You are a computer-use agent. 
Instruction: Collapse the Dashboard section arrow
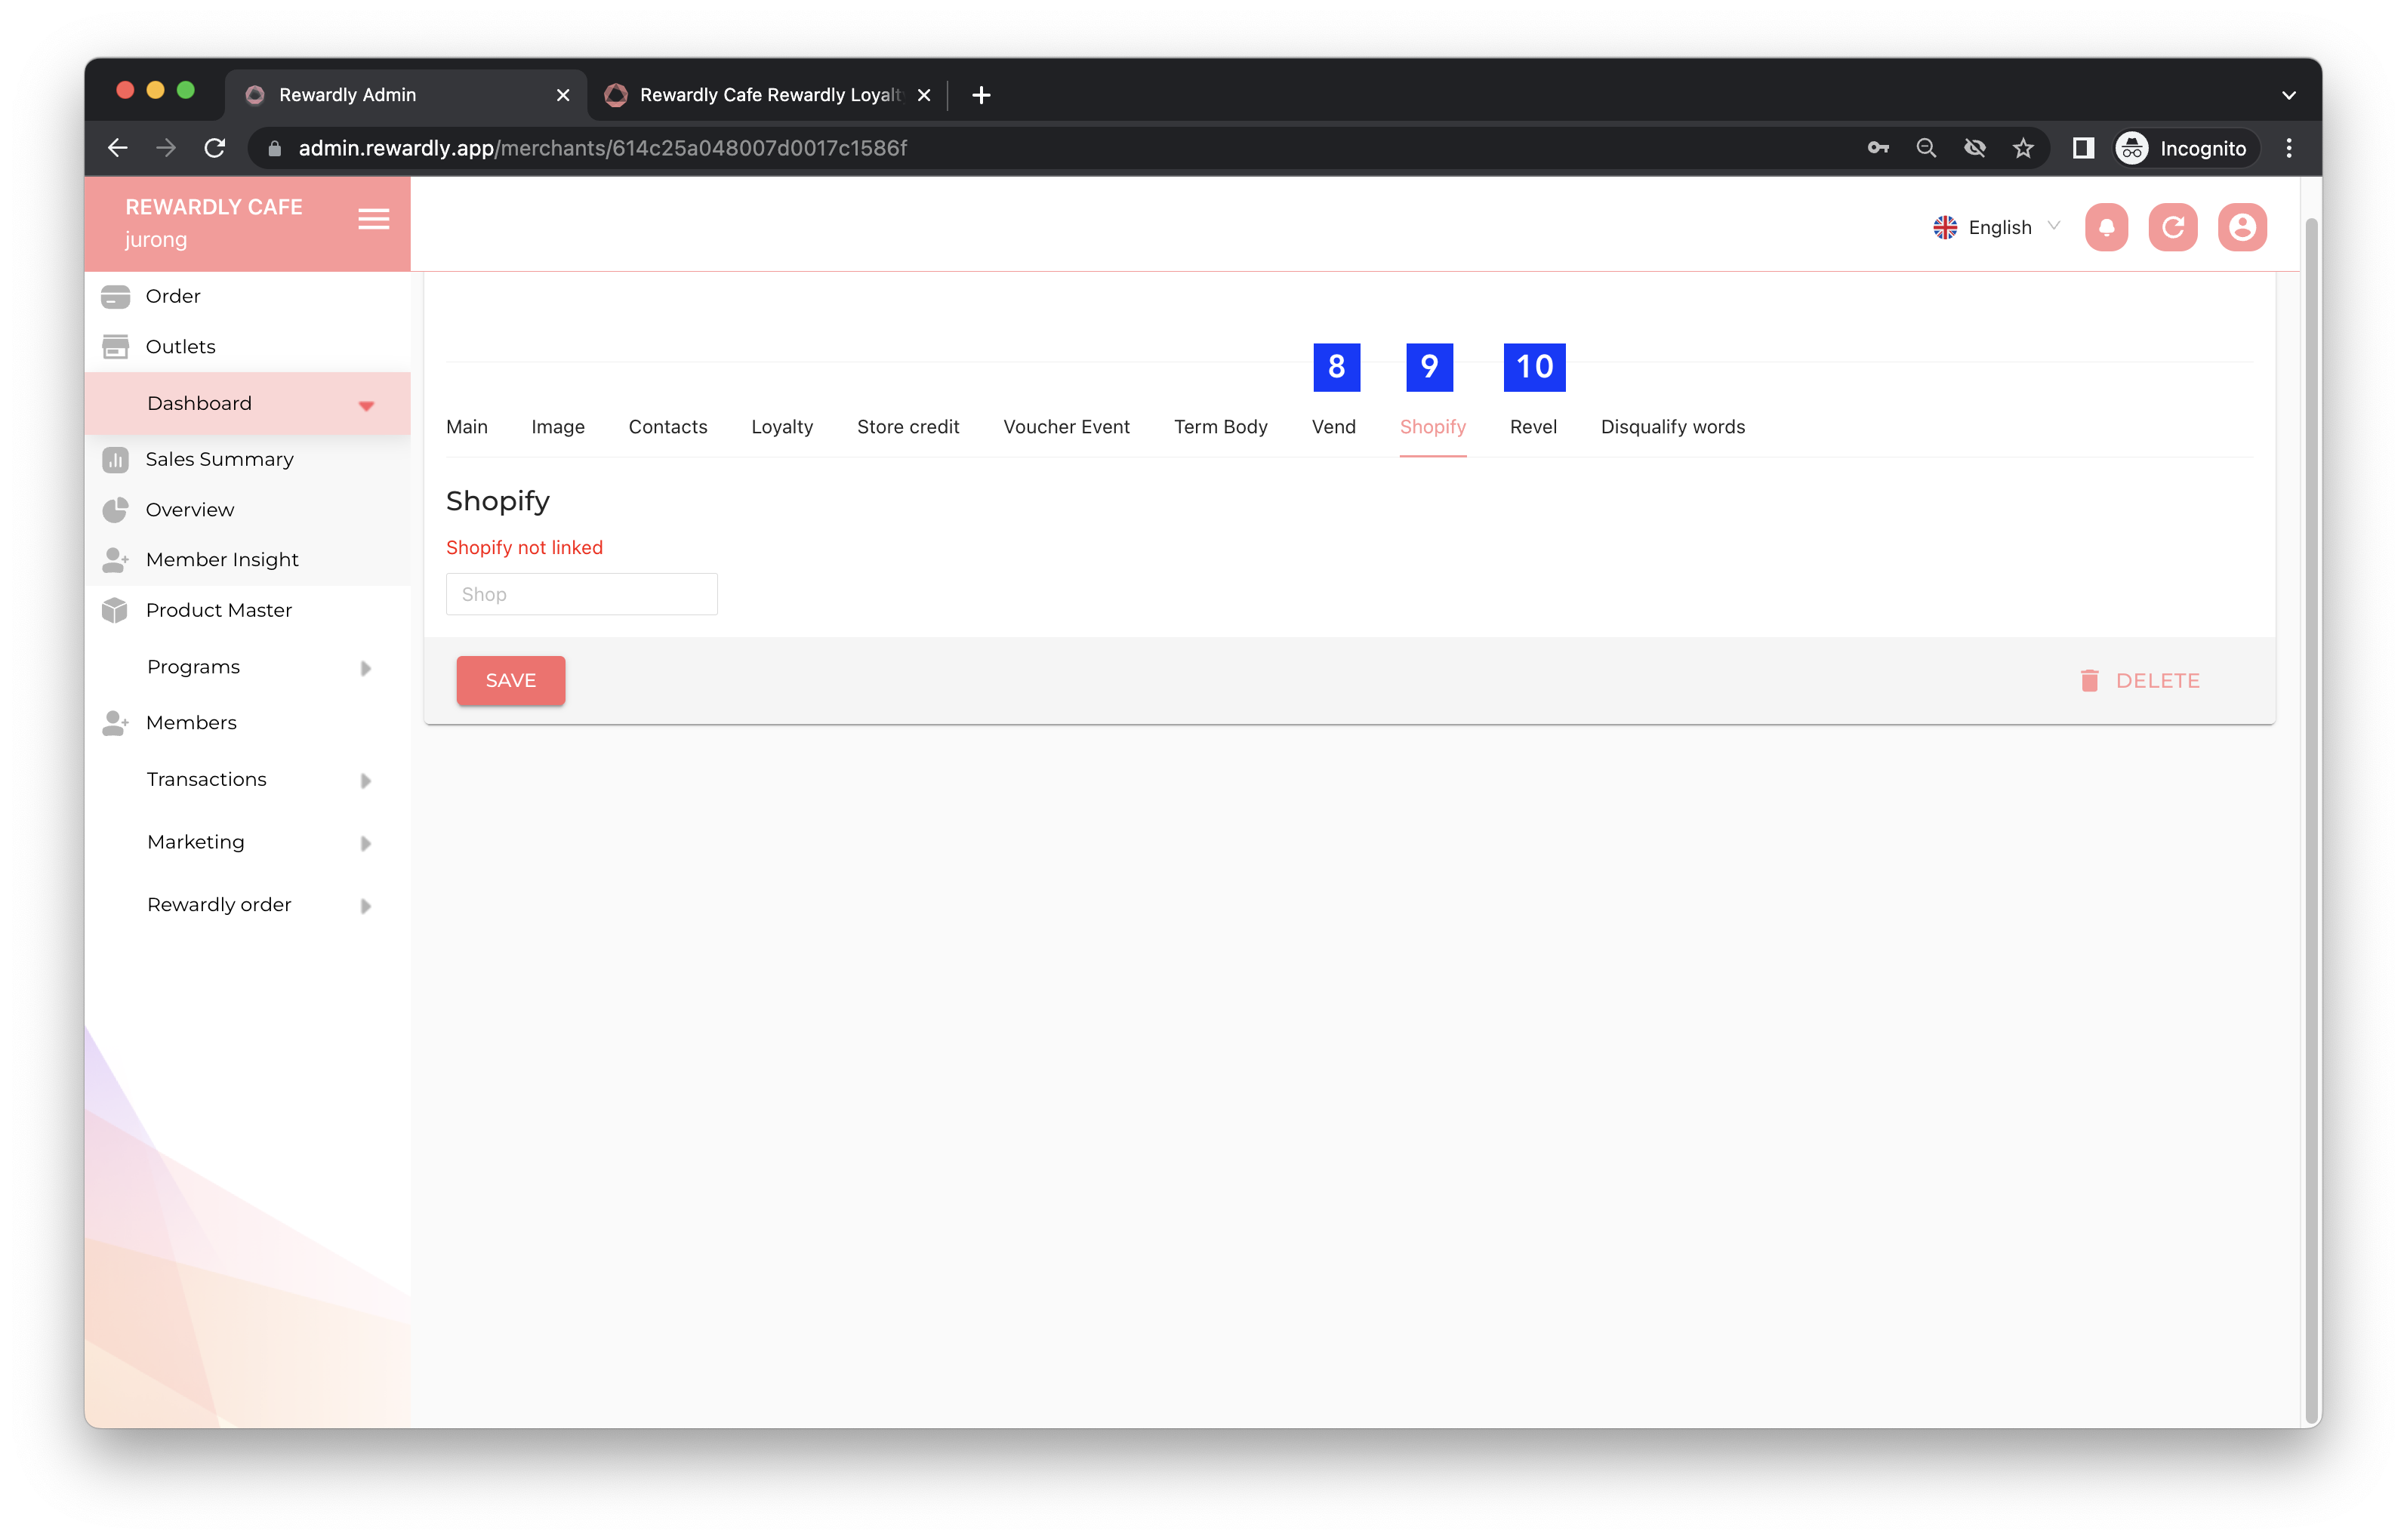[x=366, y=405]
